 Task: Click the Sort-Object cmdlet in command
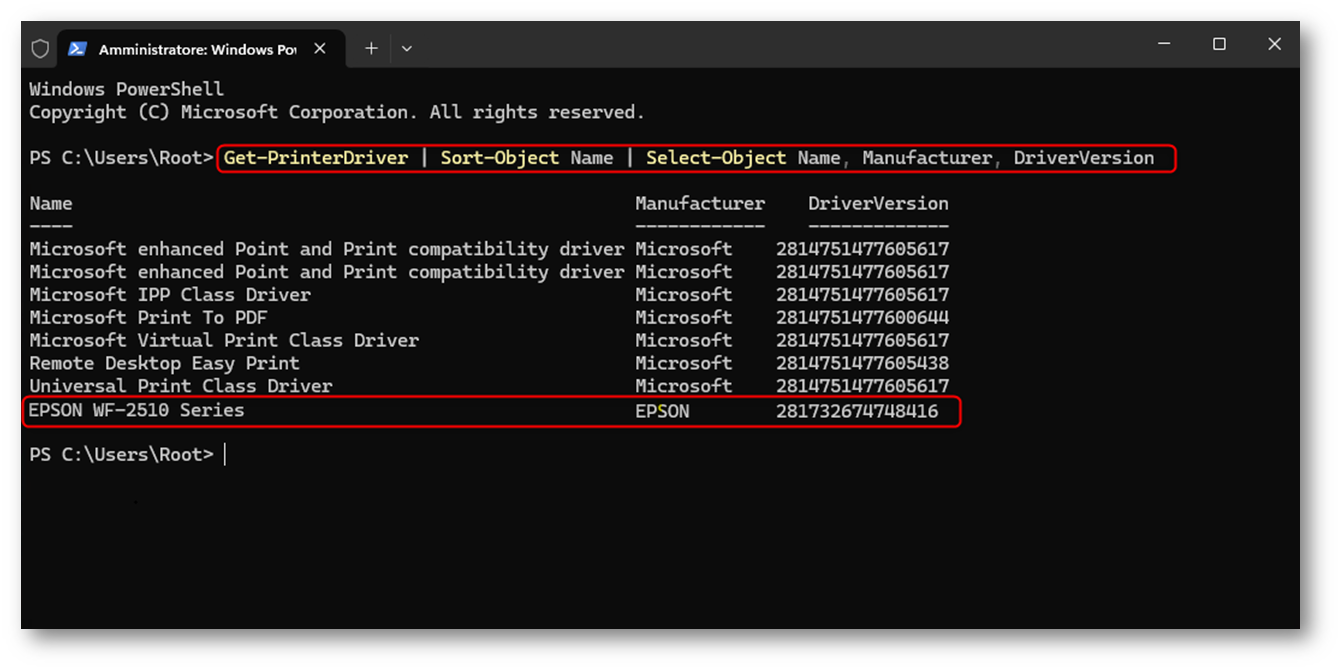pos(500,158)
